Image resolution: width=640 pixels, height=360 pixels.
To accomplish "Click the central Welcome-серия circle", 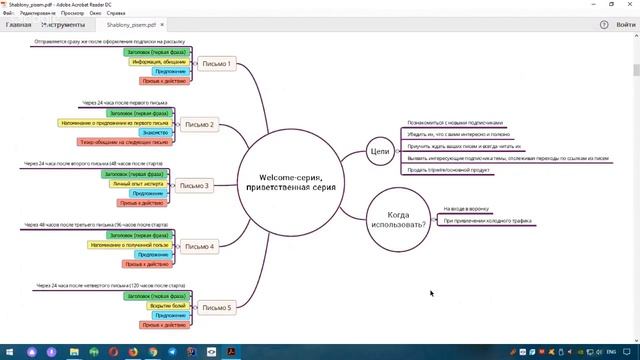I will 291,182.
